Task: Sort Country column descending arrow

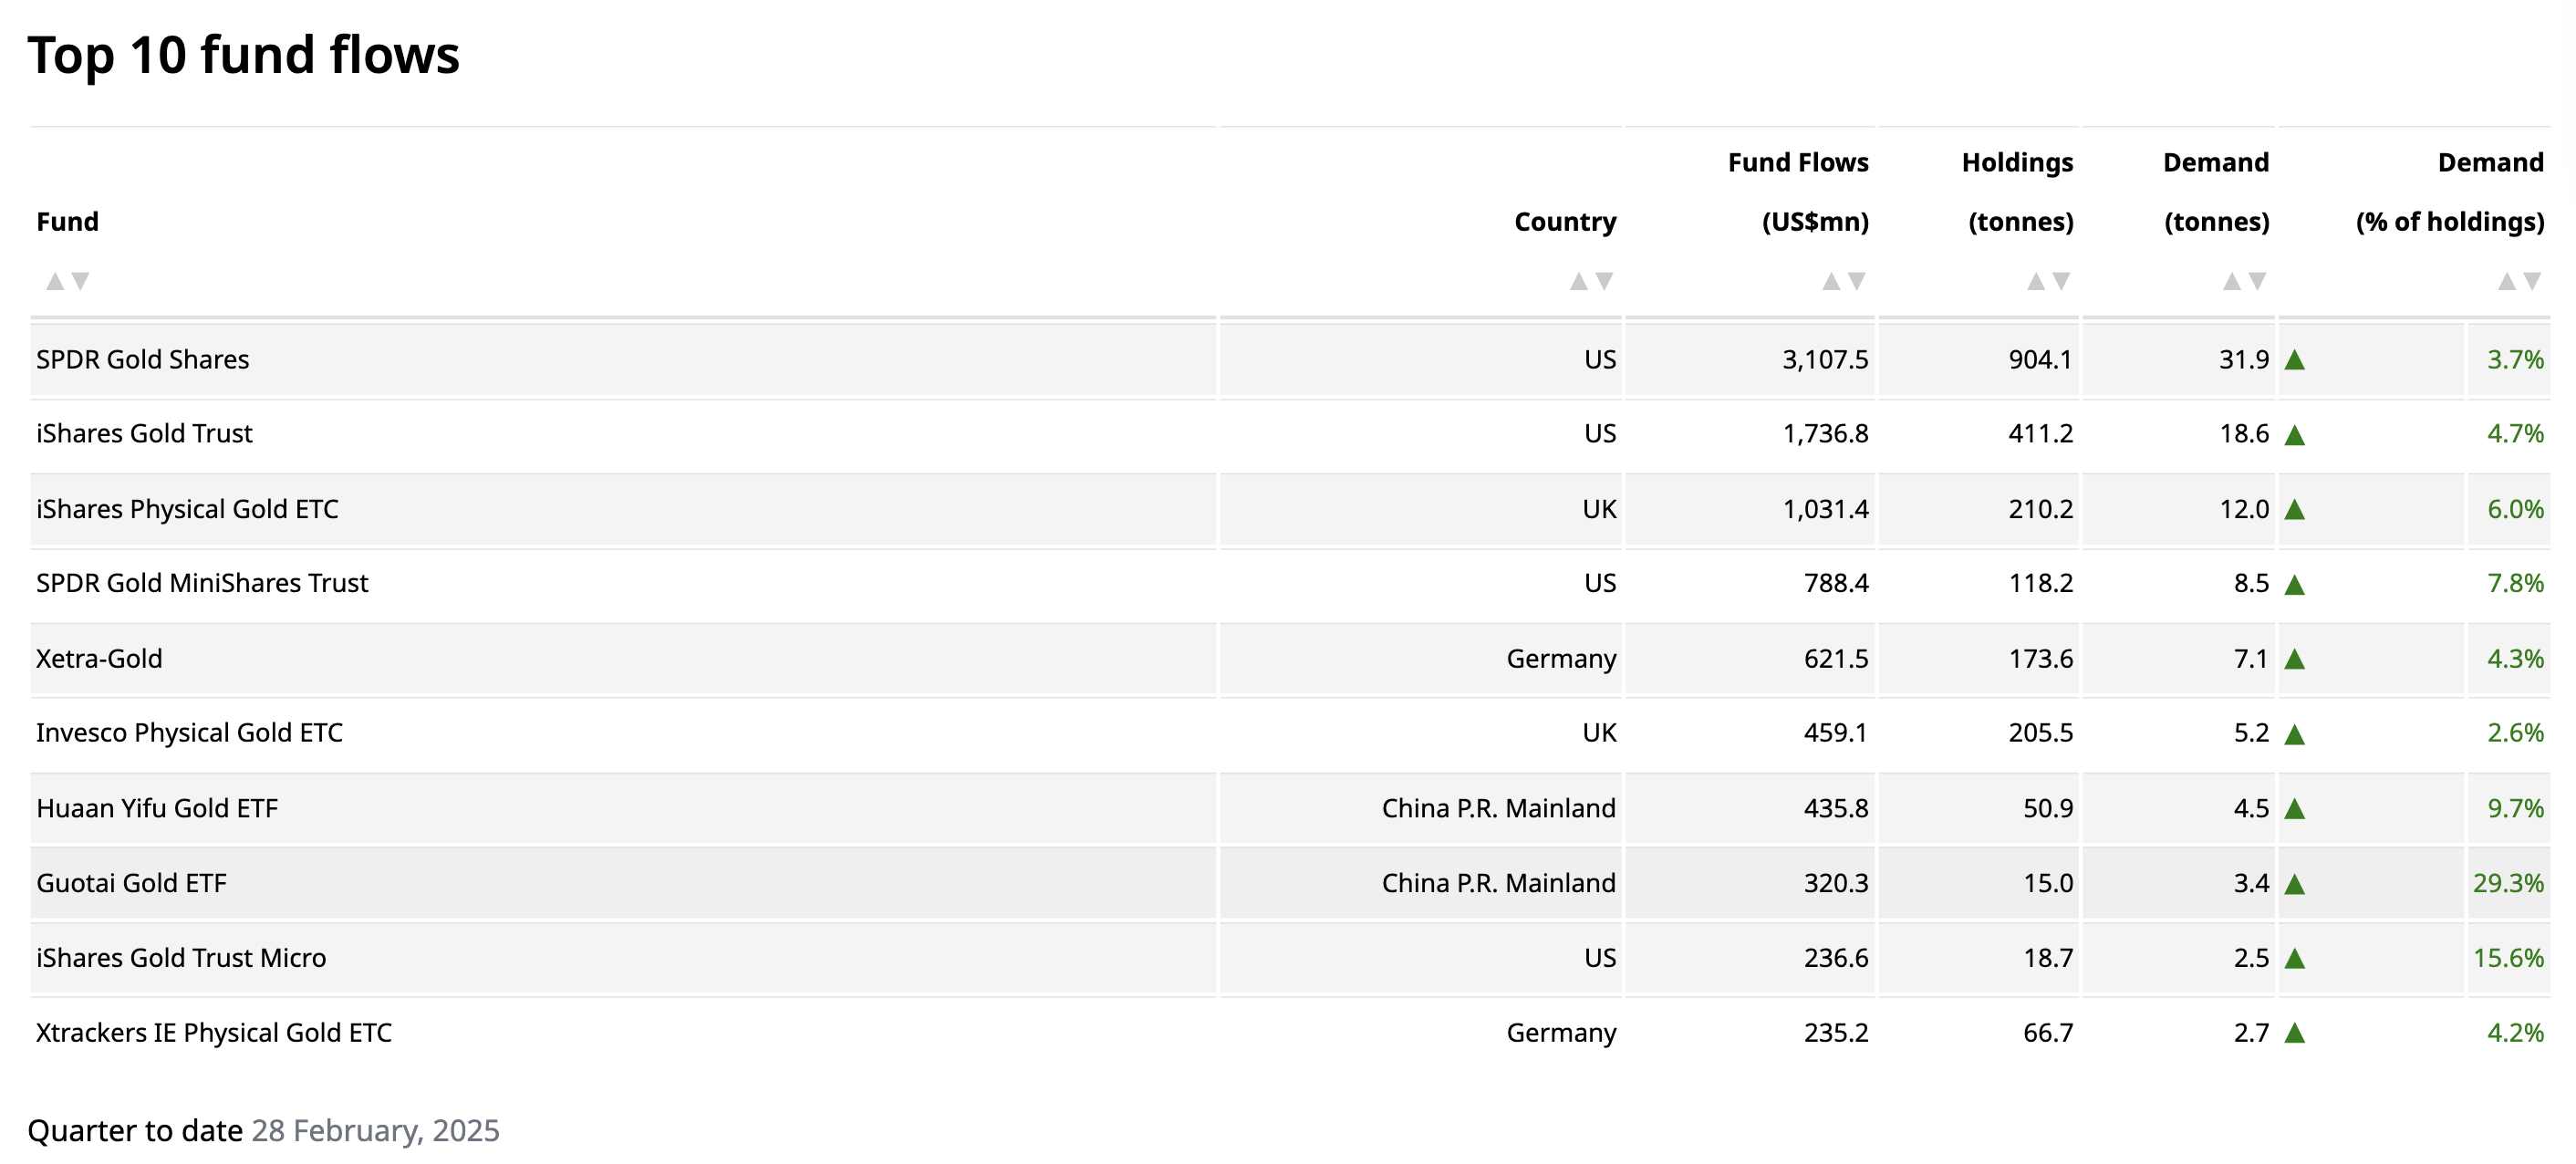Action: [1604, 281]
